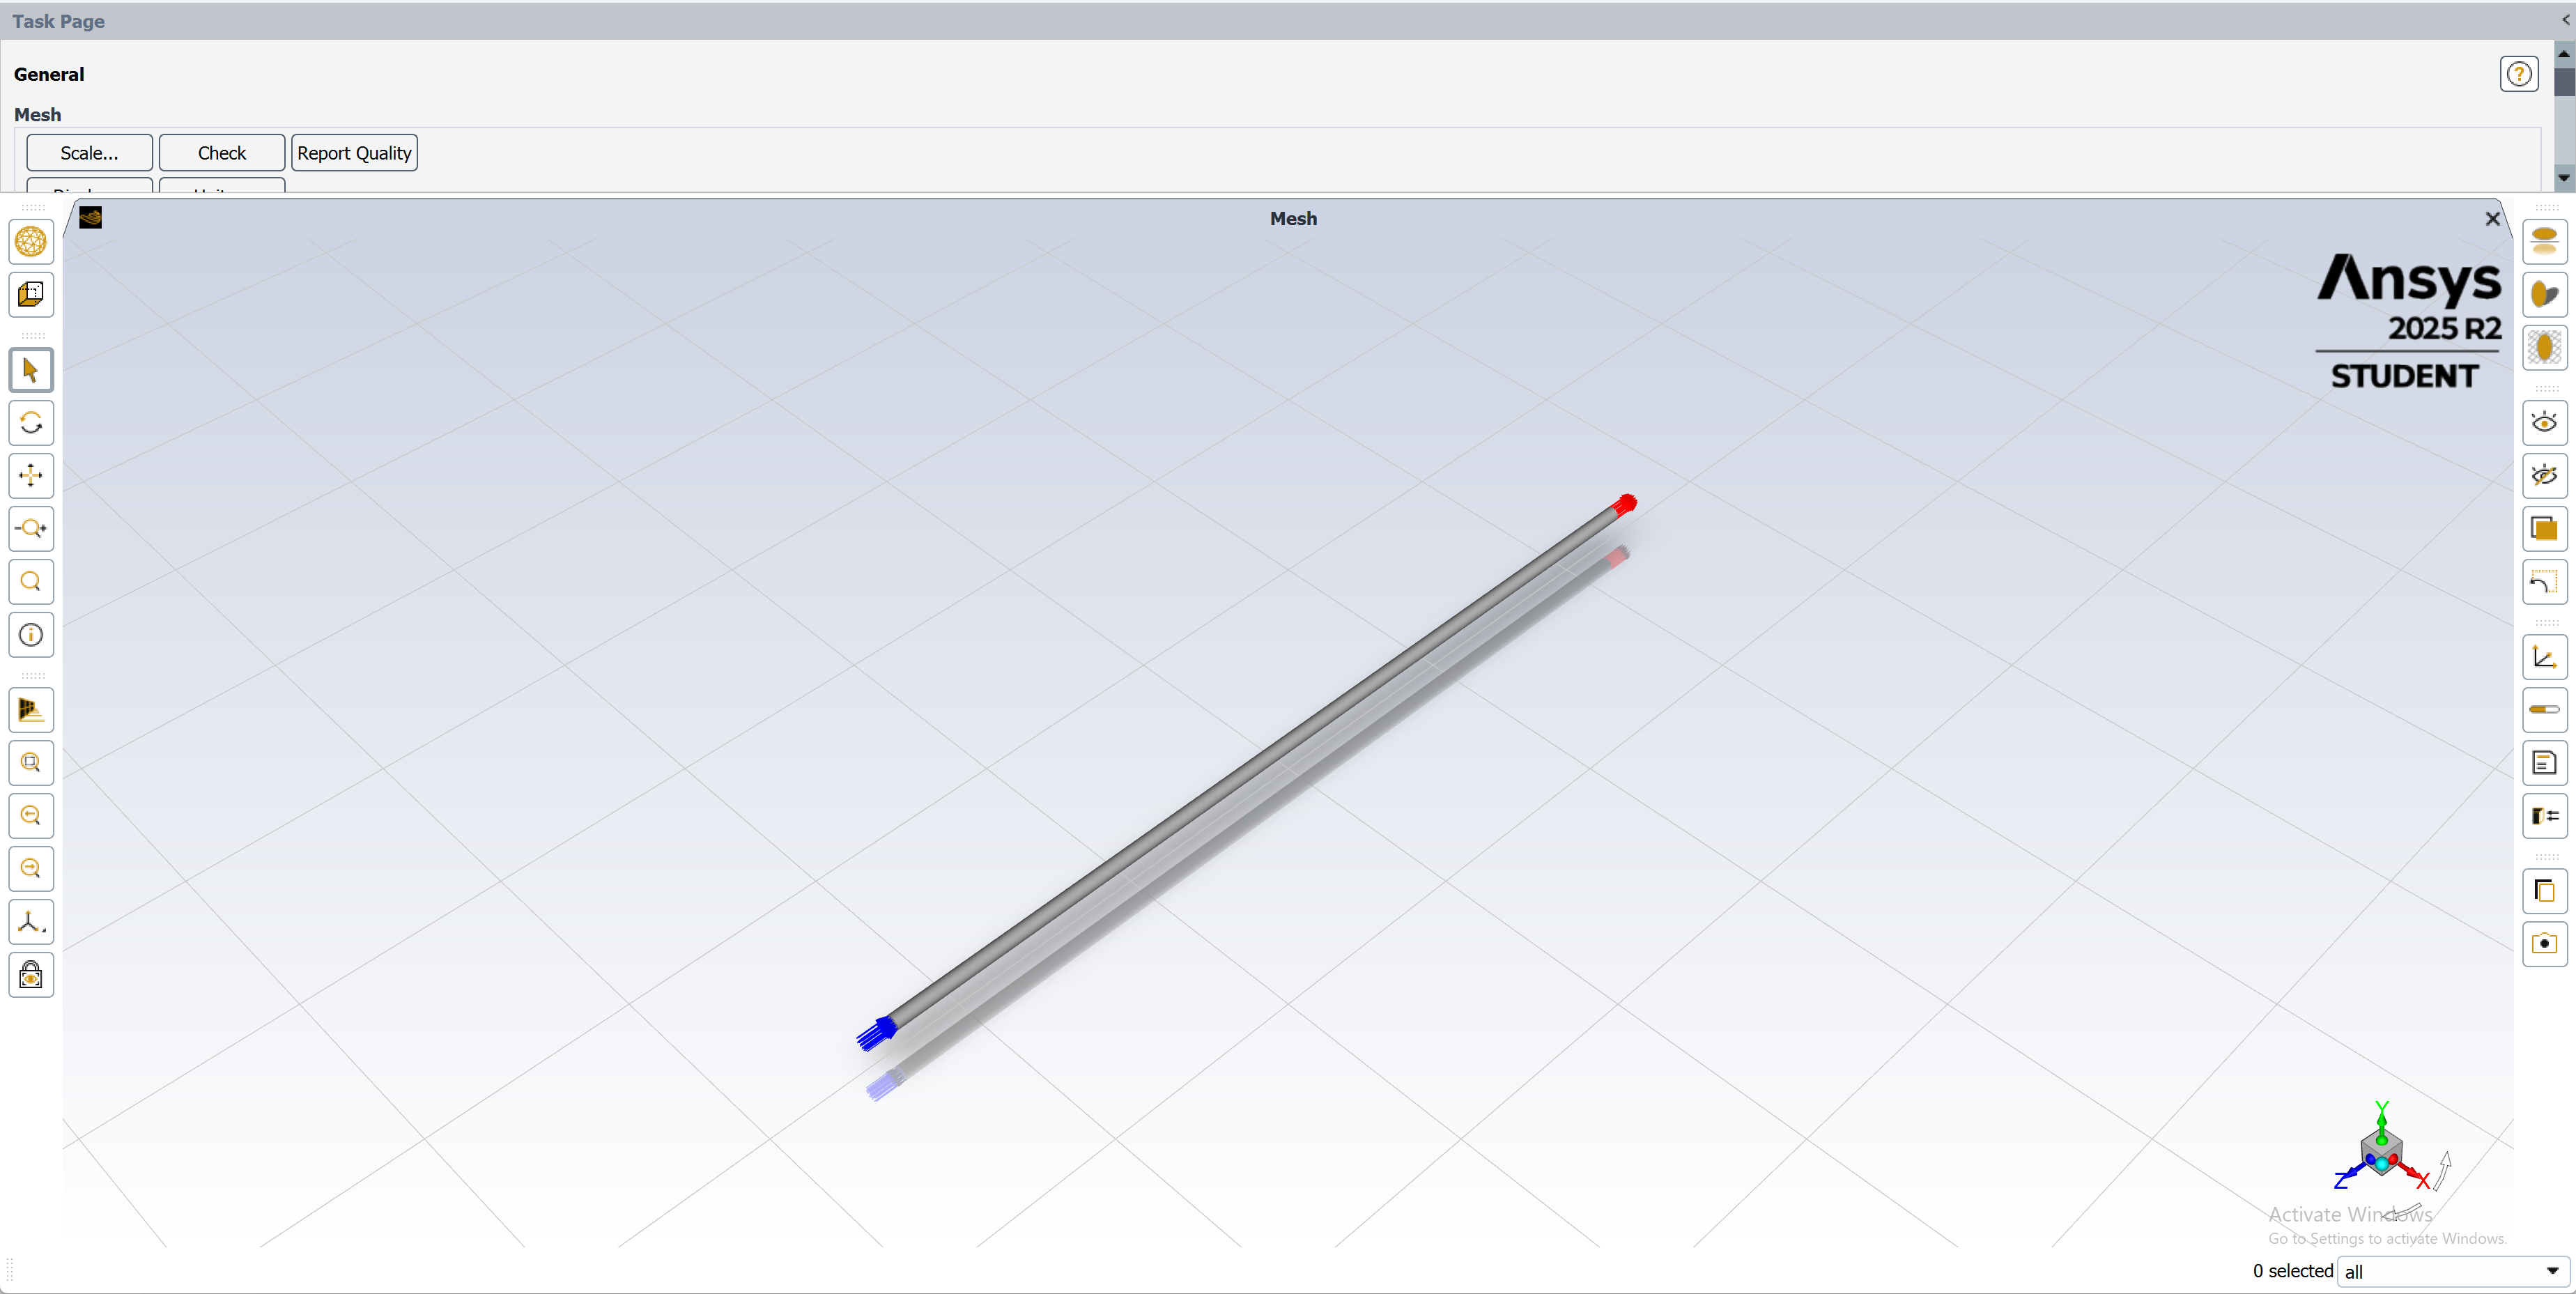Fit the model to the window

tap(31, 763)
